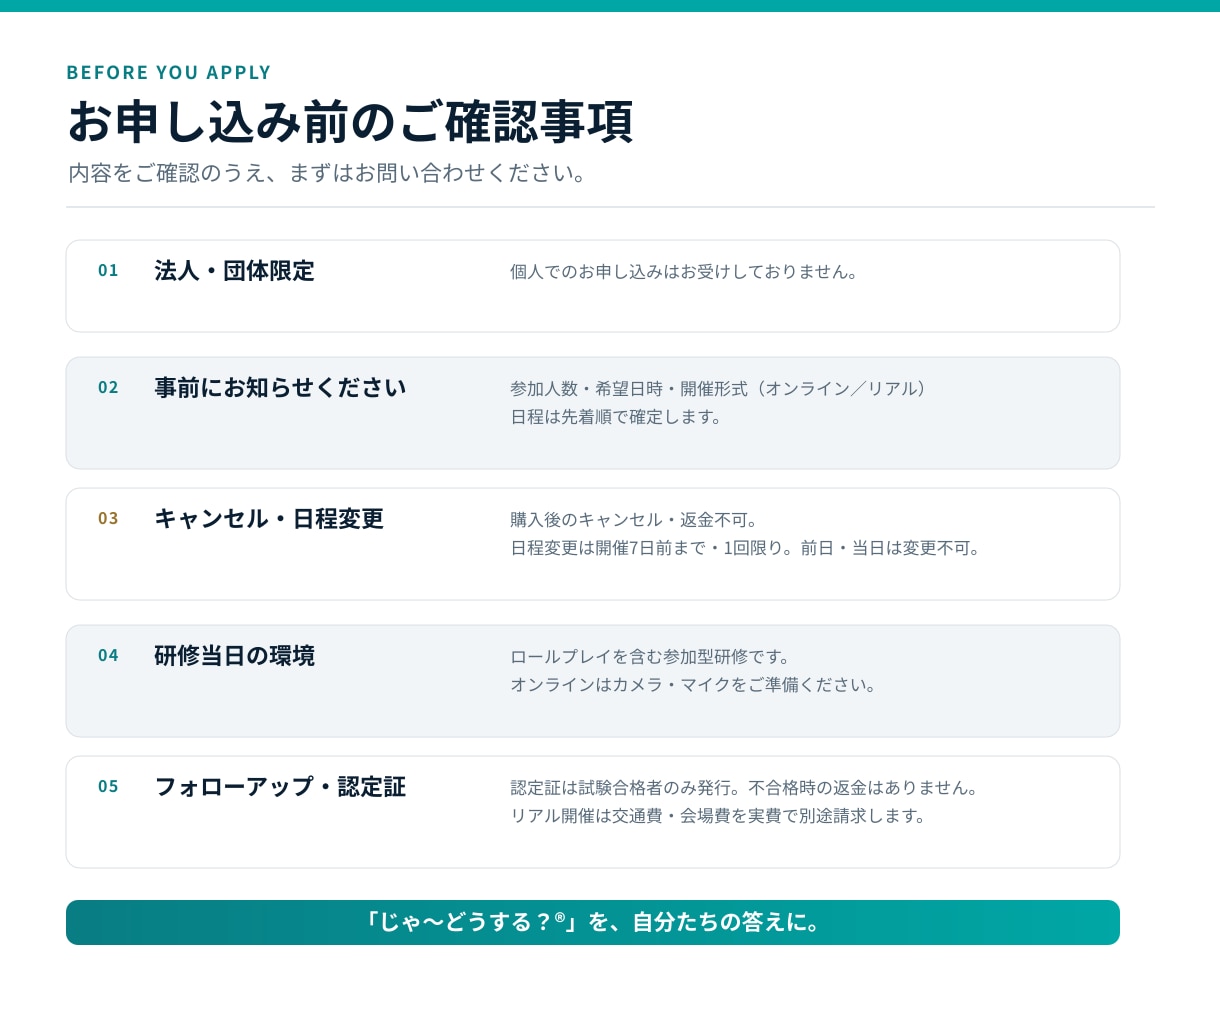Click the number '03'

(x=108, y=518)
